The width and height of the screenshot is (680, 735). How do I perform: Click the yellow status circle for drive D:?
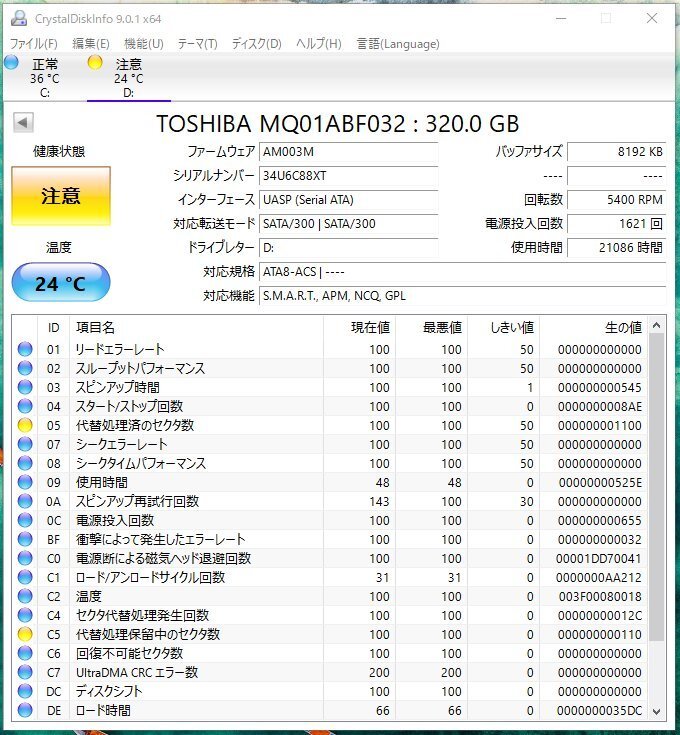[95, 62]
